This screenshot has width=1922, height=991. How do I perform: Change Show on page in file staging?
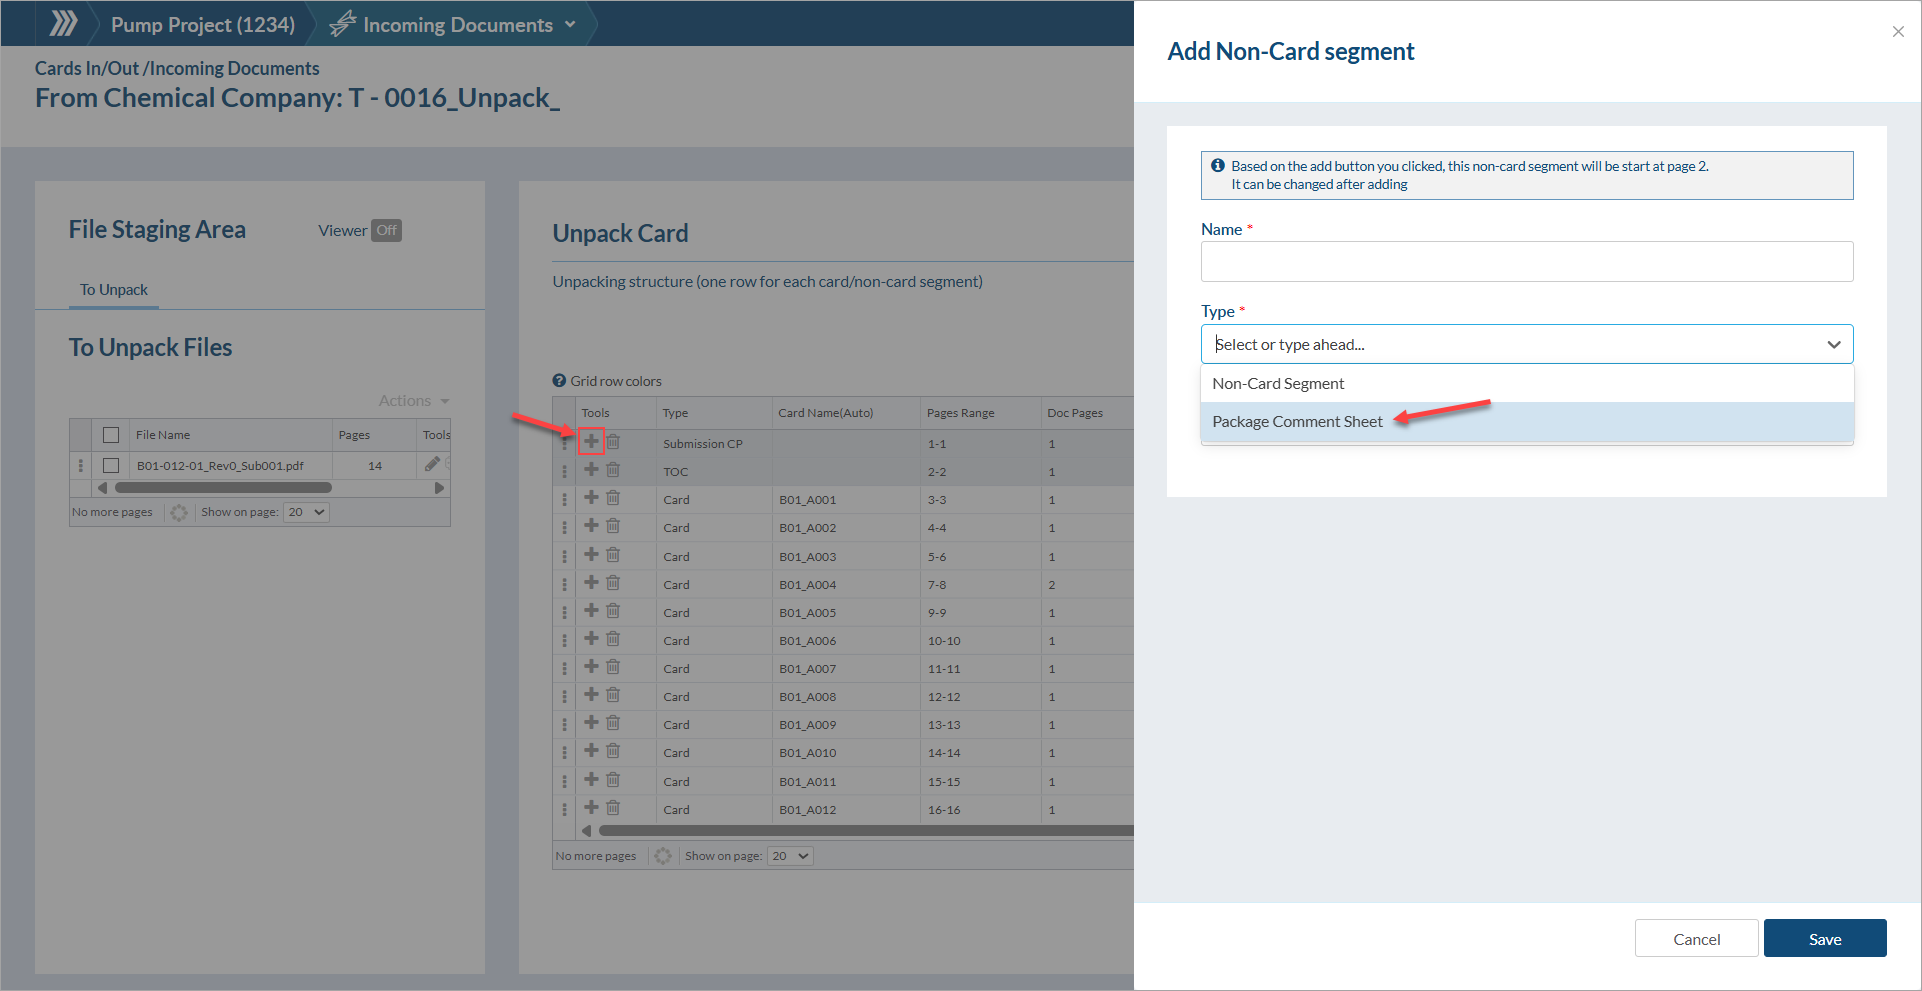[x=306, y=512]
